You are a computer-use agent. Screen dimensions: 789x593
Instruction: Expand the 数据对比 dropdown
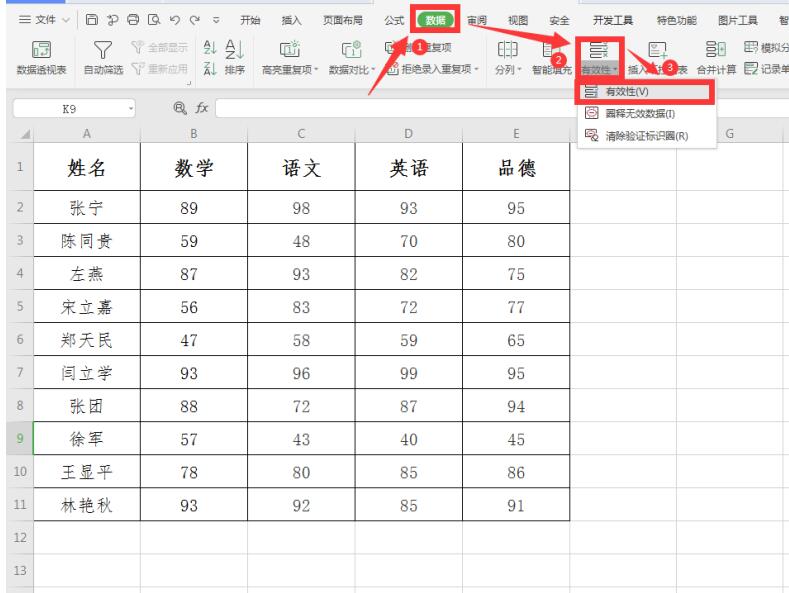pyautogui.click(x=373, y=69)
